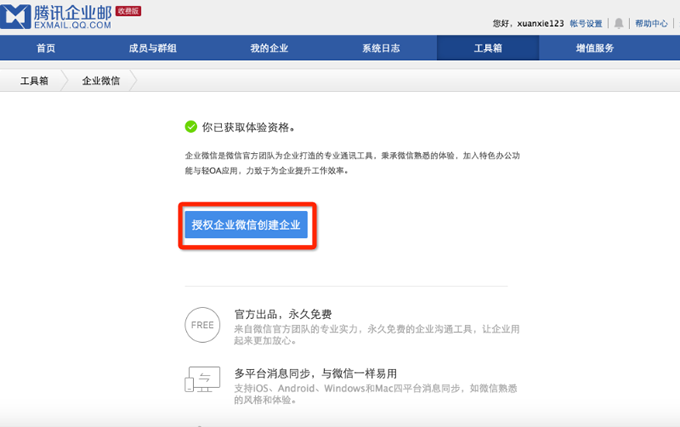This screenshot has width=680, height=427.
Task: Click the FREE circle icon
Action: point(201,325)
